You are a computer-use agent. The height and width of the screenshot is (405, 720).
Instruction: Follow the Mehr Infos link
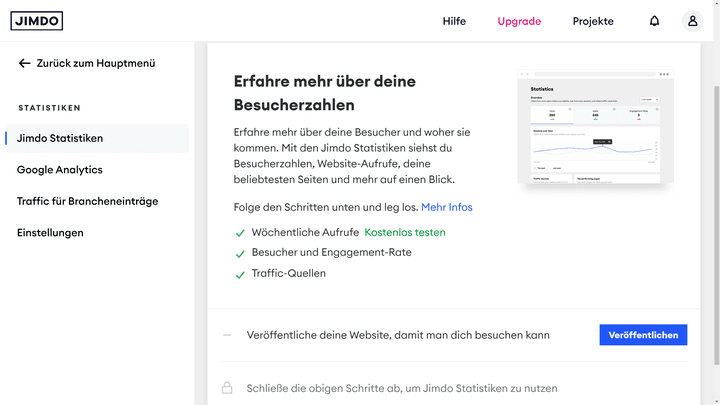point(447,207)
